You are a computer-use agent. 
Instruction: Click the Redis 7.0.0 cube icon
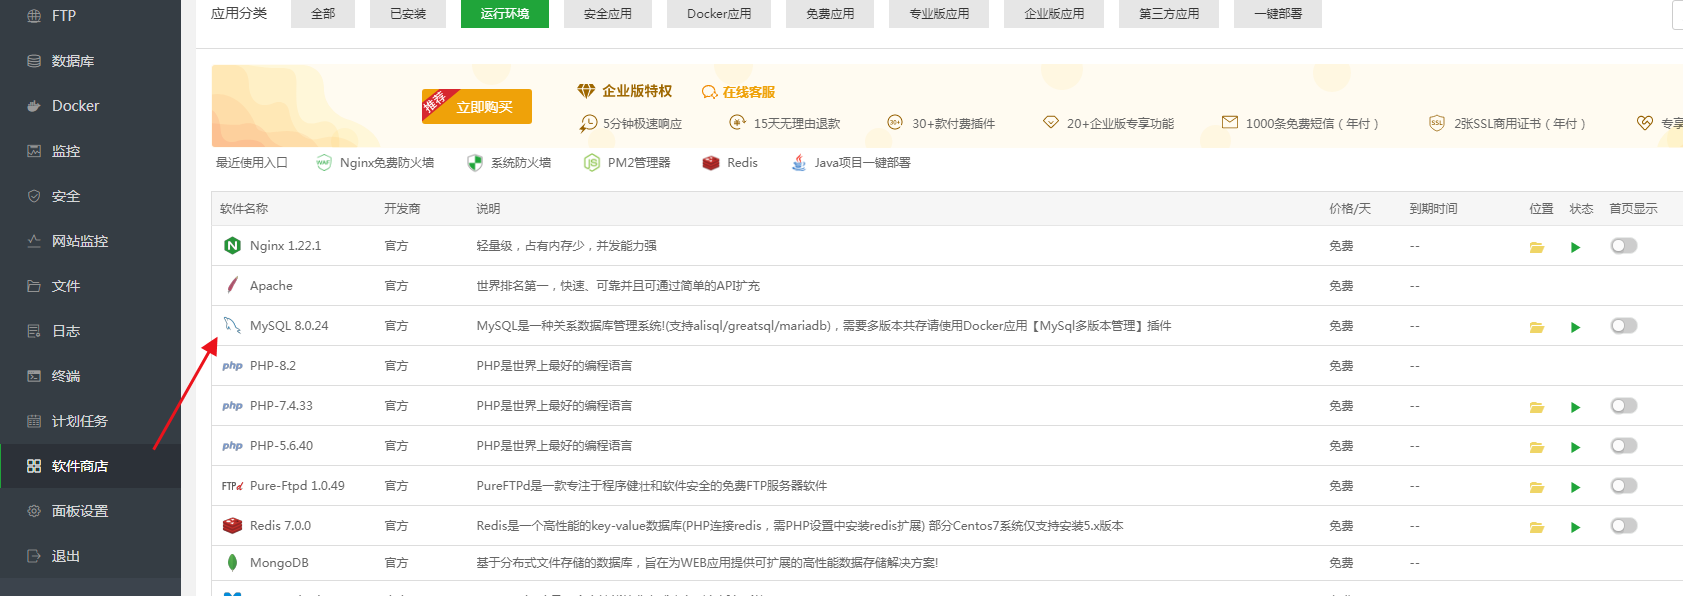(x=232, y=525)
